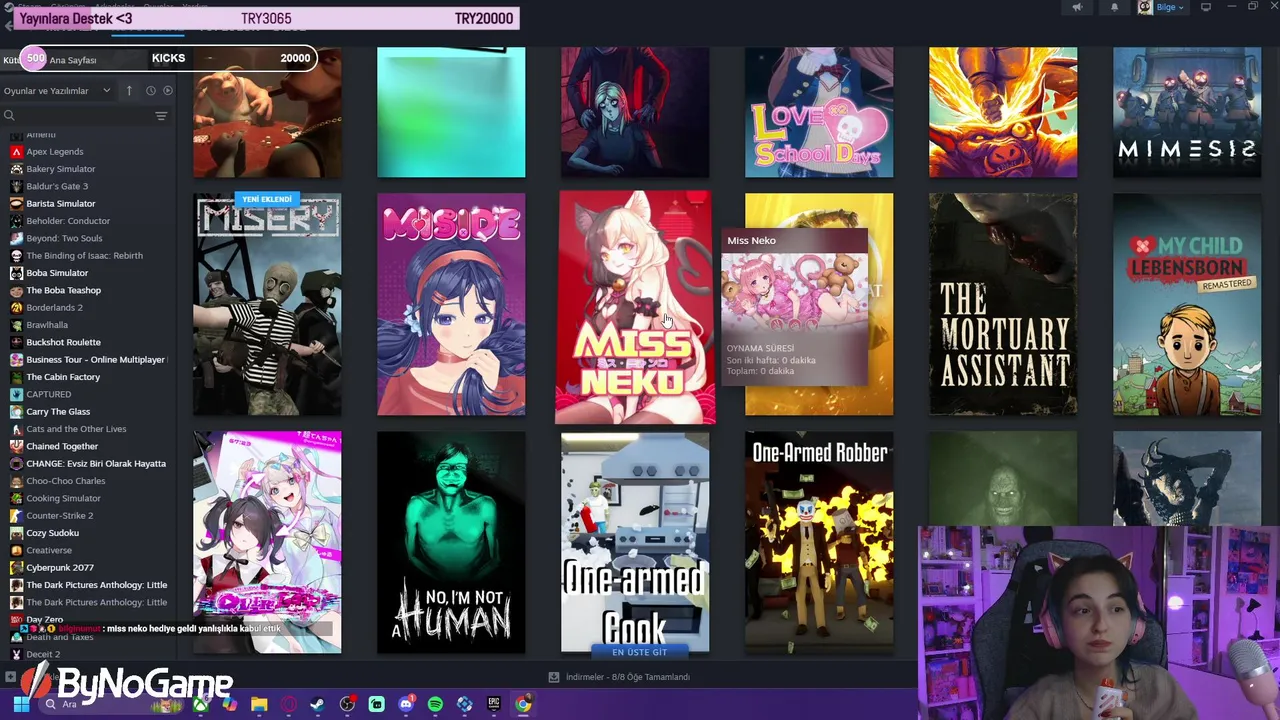Open the Xbox app from the taskbar
The width and height of the screenshot is (1280, 720).
coord(201,704)
